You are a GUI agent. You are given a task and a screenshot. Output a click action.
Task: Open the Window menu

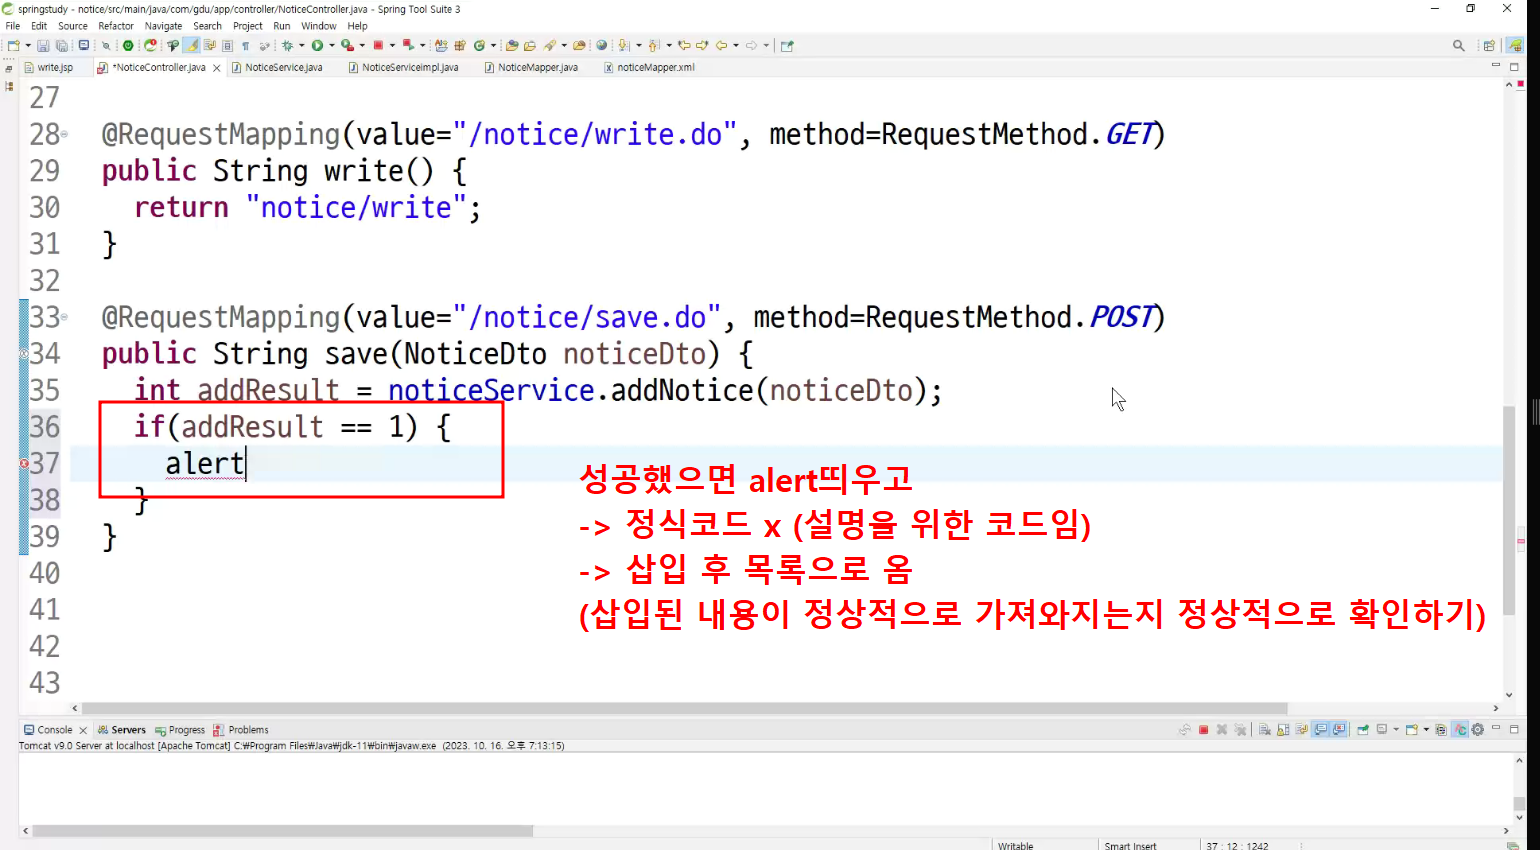(319, 26)
